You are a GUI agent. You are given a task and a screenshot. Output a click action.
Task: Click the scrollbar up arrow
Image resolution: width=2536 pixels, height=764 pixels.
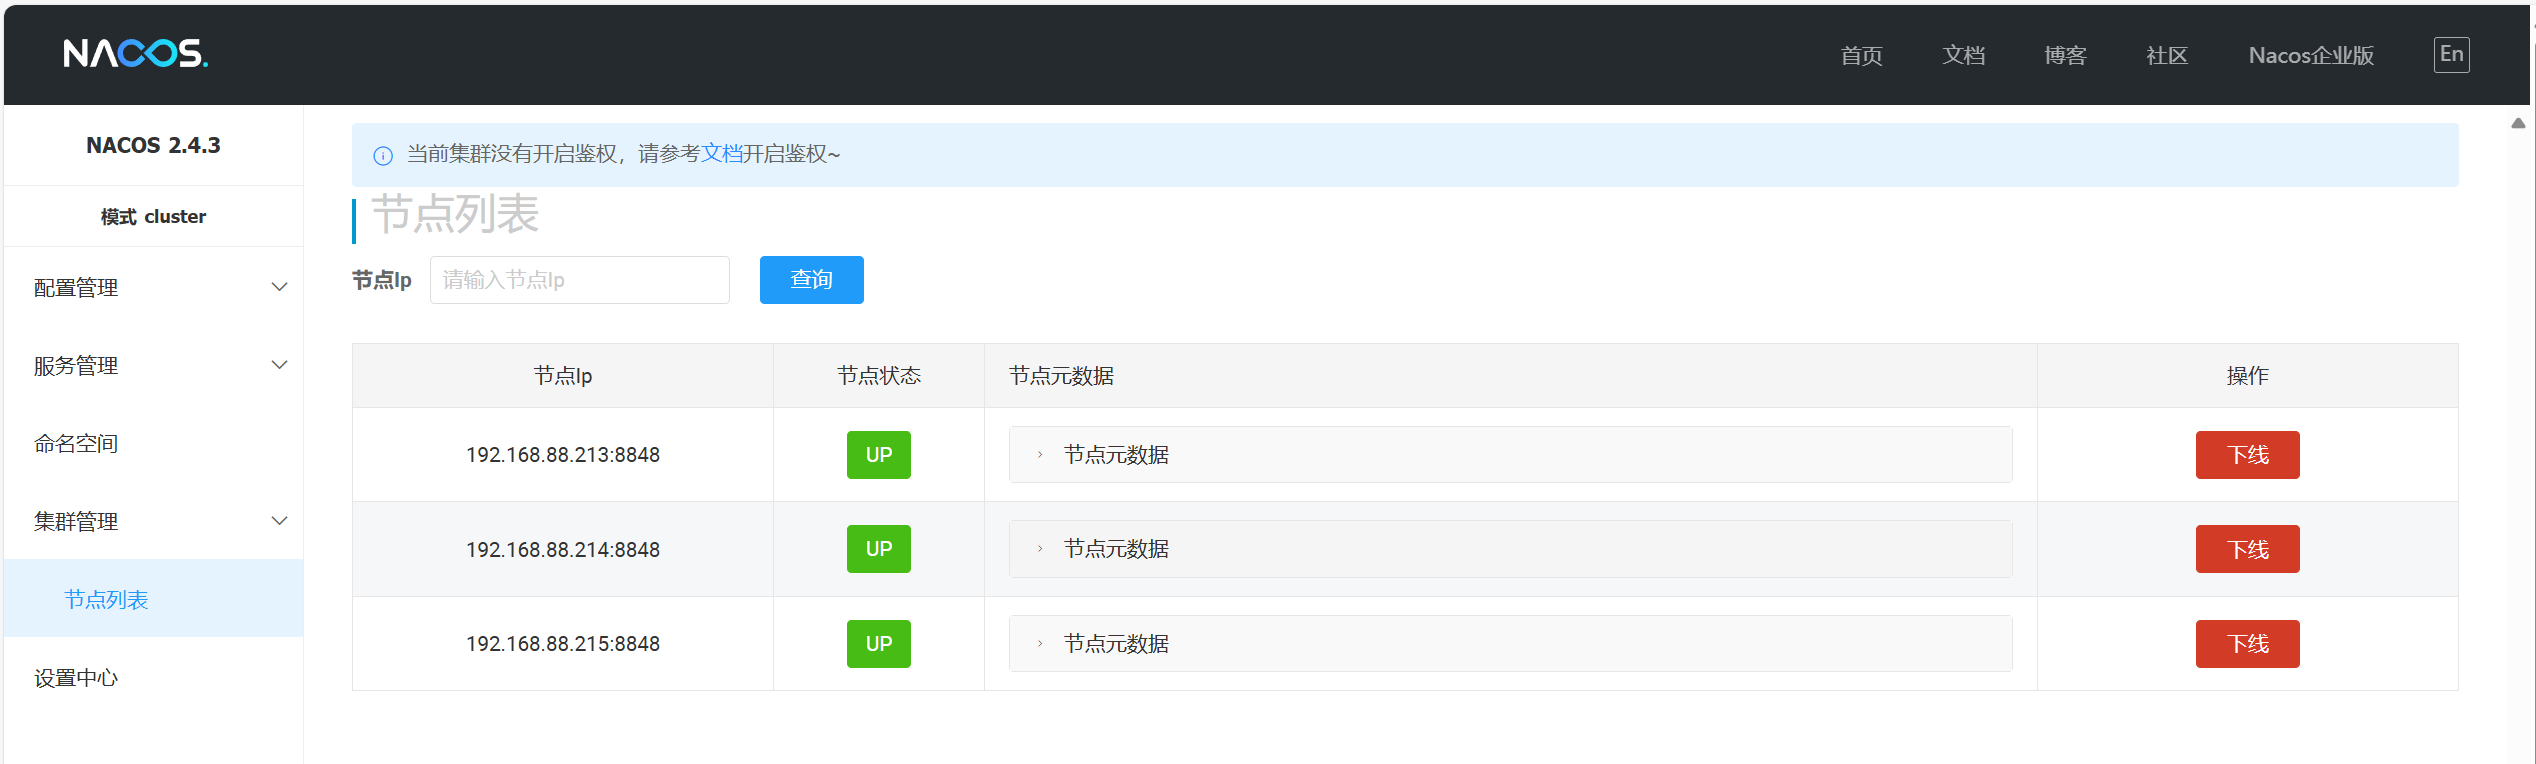(2518, 123)
